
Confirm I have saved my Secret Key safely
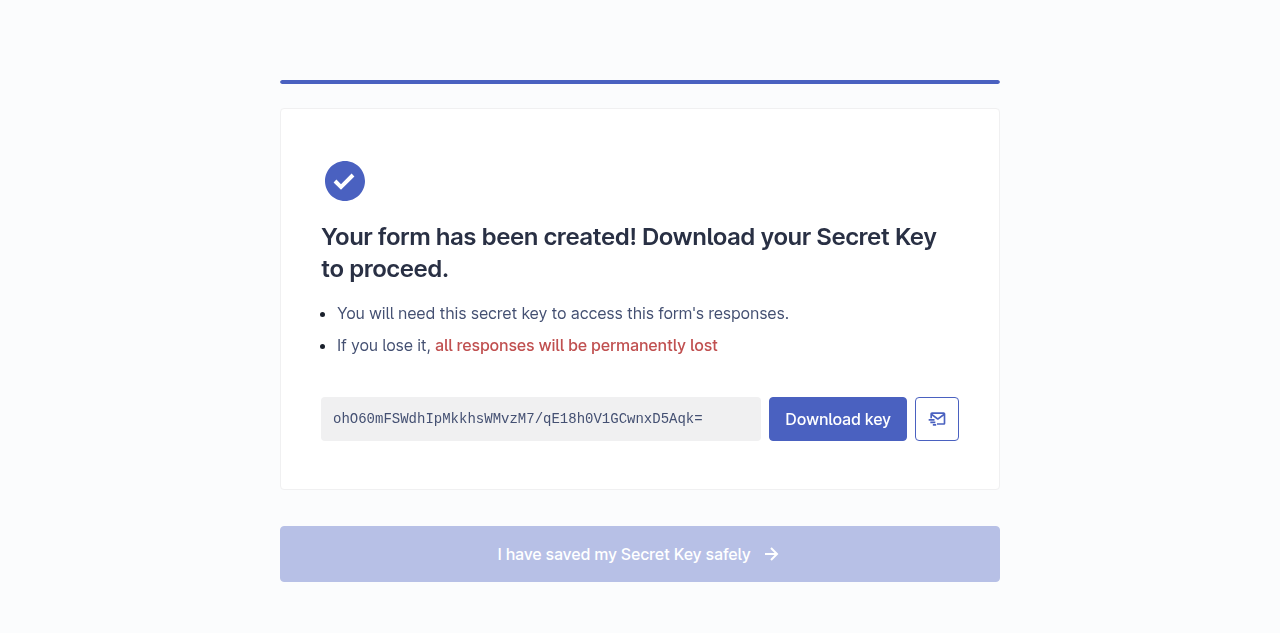[x=640, y=554]
